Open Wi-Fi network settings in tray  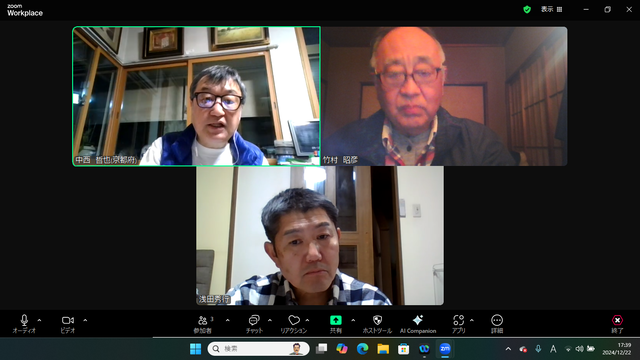click(x=568, y=349)
